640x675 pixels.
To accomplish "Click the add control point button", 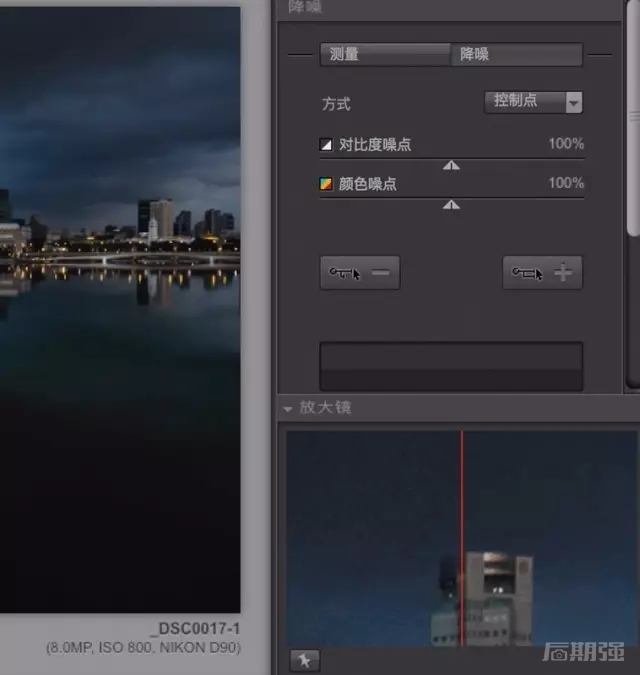I will pyautogui.click(x=542, y=272).
